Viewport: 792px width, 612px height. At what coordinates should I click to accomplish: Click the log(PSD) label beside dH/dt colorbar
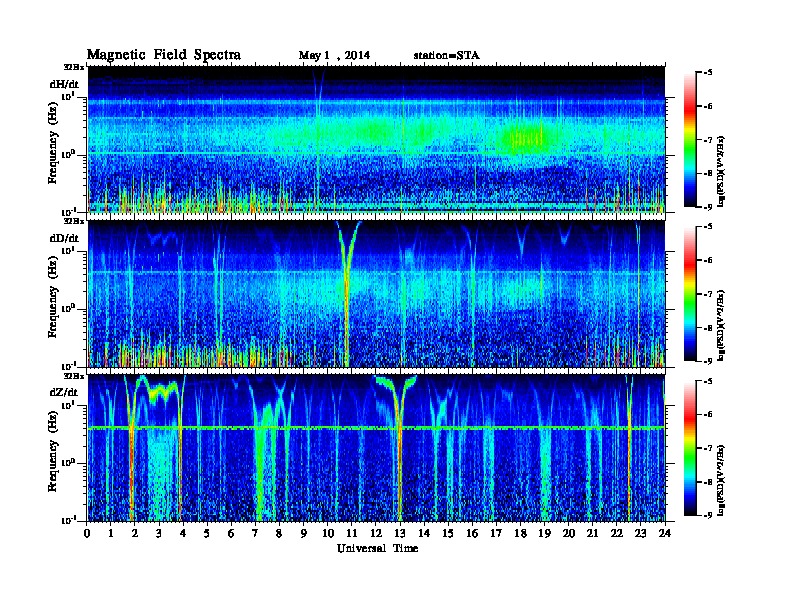pos(721,171)
